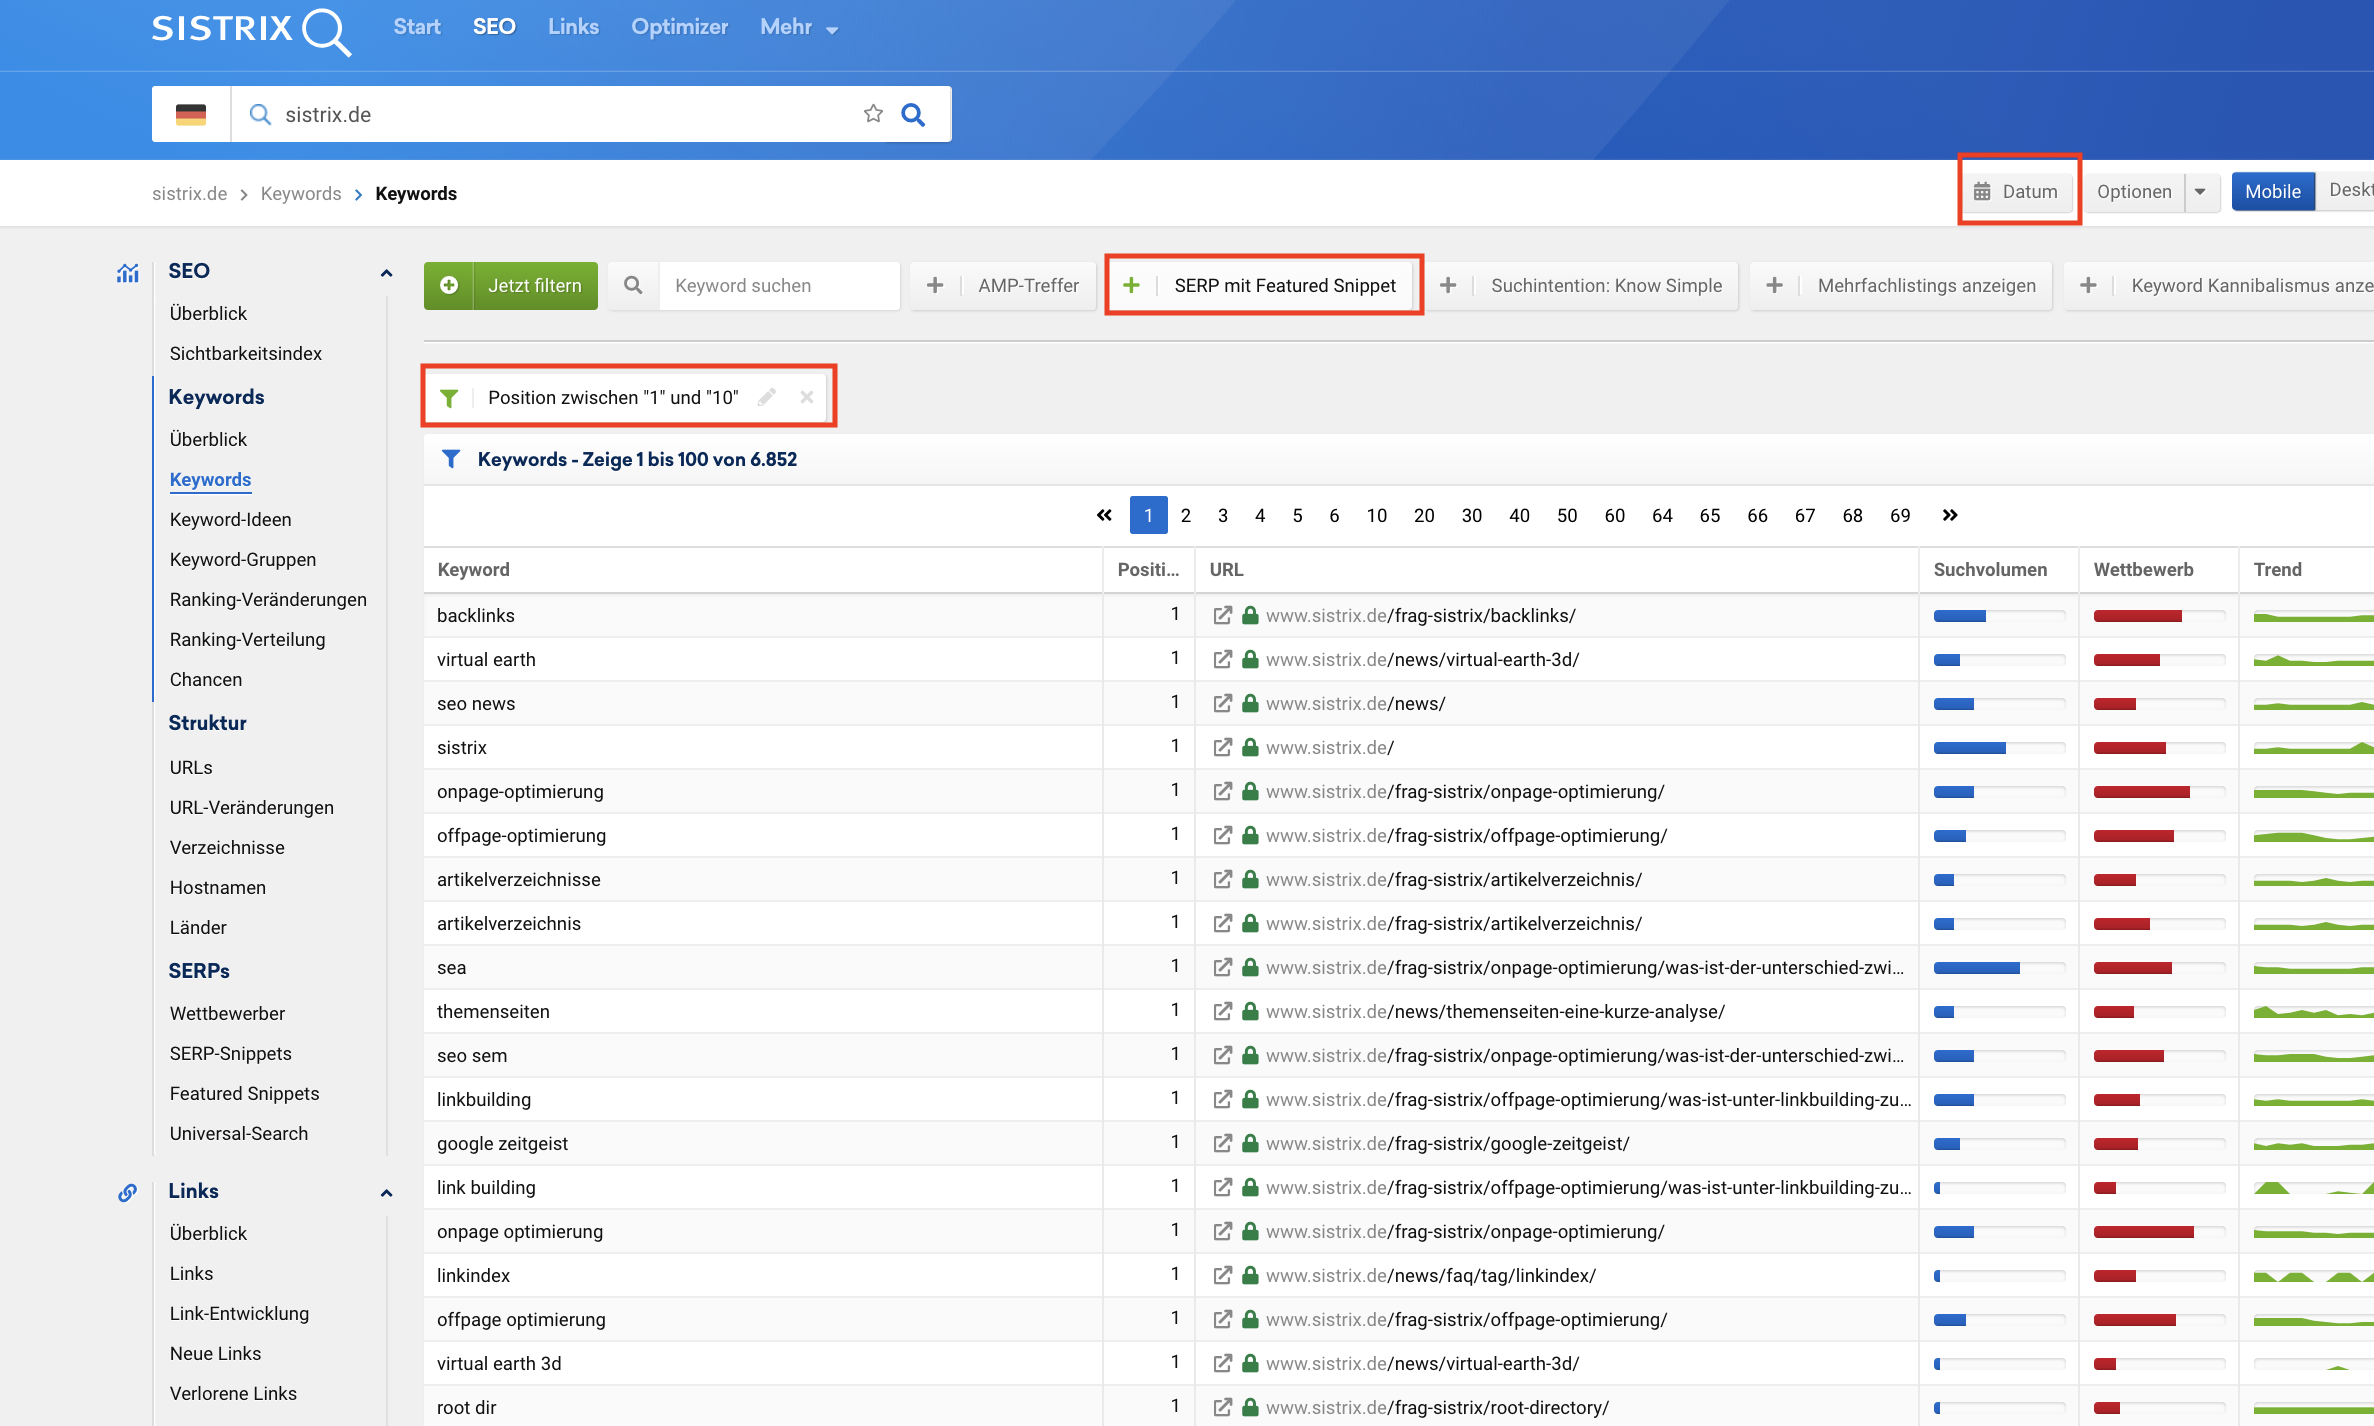Screen dimensions: 2374x1426
Task: Open external link icon for sea row
Action: (x=1222, y=967)
